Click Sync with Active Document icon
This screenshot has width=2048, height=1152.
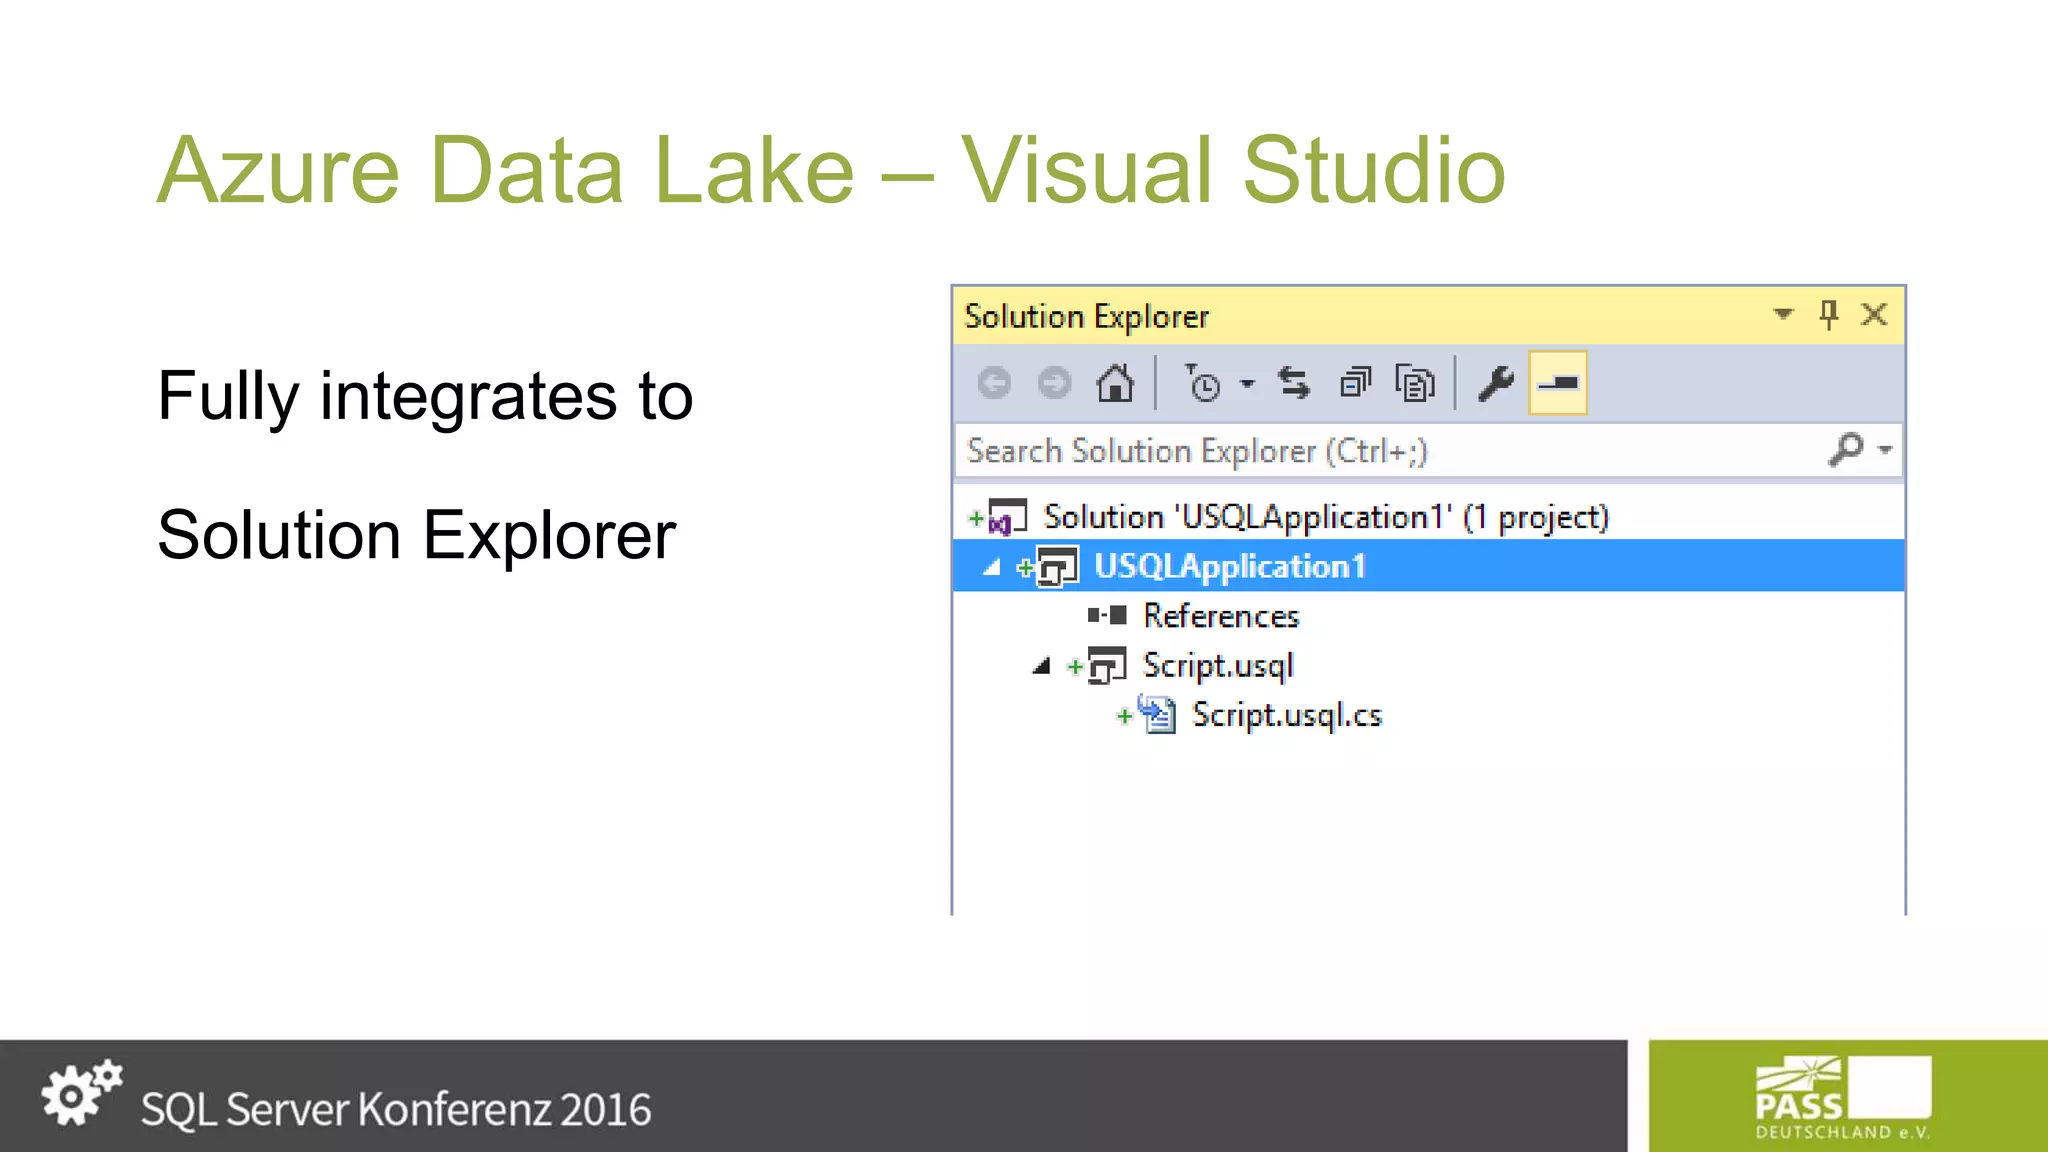pos(1294,383)
